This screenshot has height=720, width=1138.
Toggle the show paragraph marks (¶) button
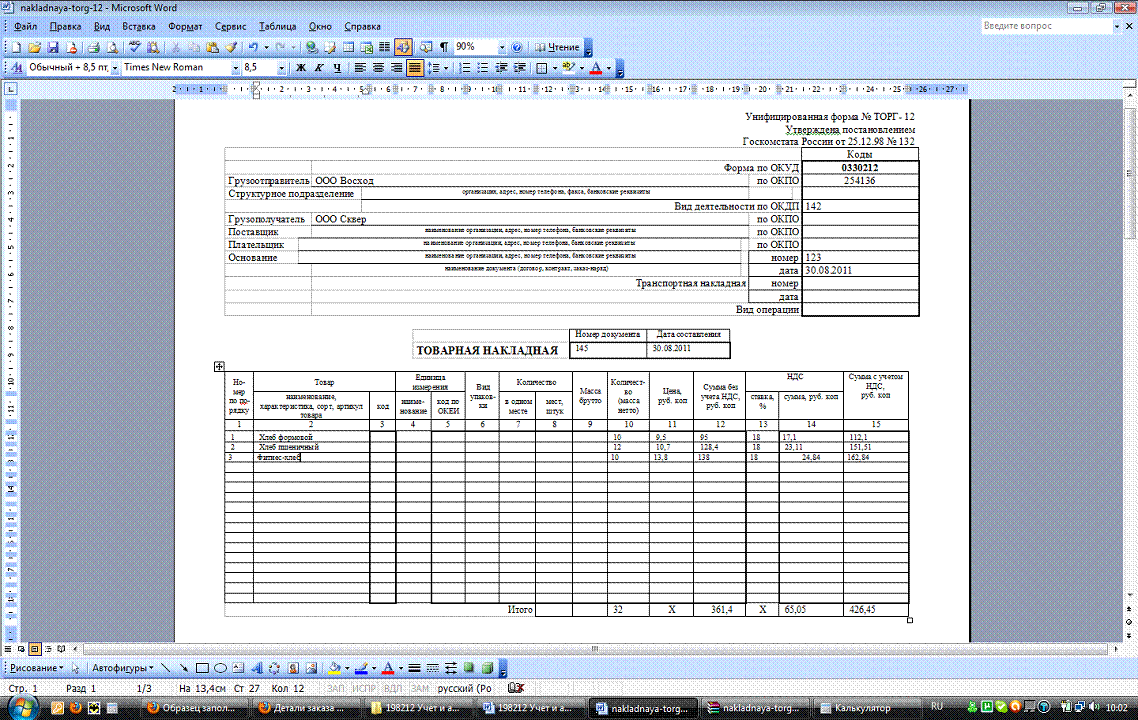click(x=442, y=47)
